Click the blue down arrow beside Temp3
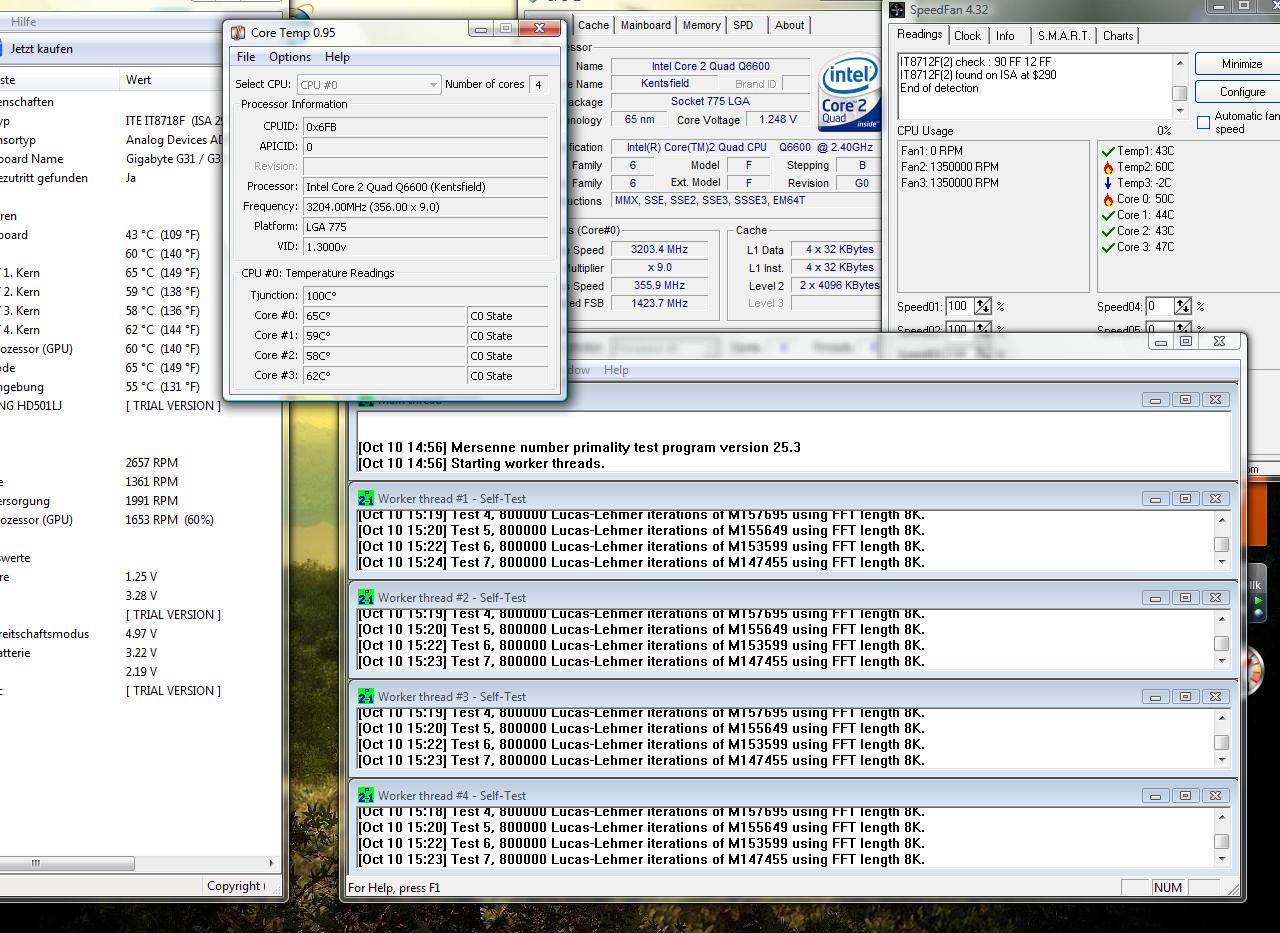This screenshot has height=933, width=1280. (1108, 183)
